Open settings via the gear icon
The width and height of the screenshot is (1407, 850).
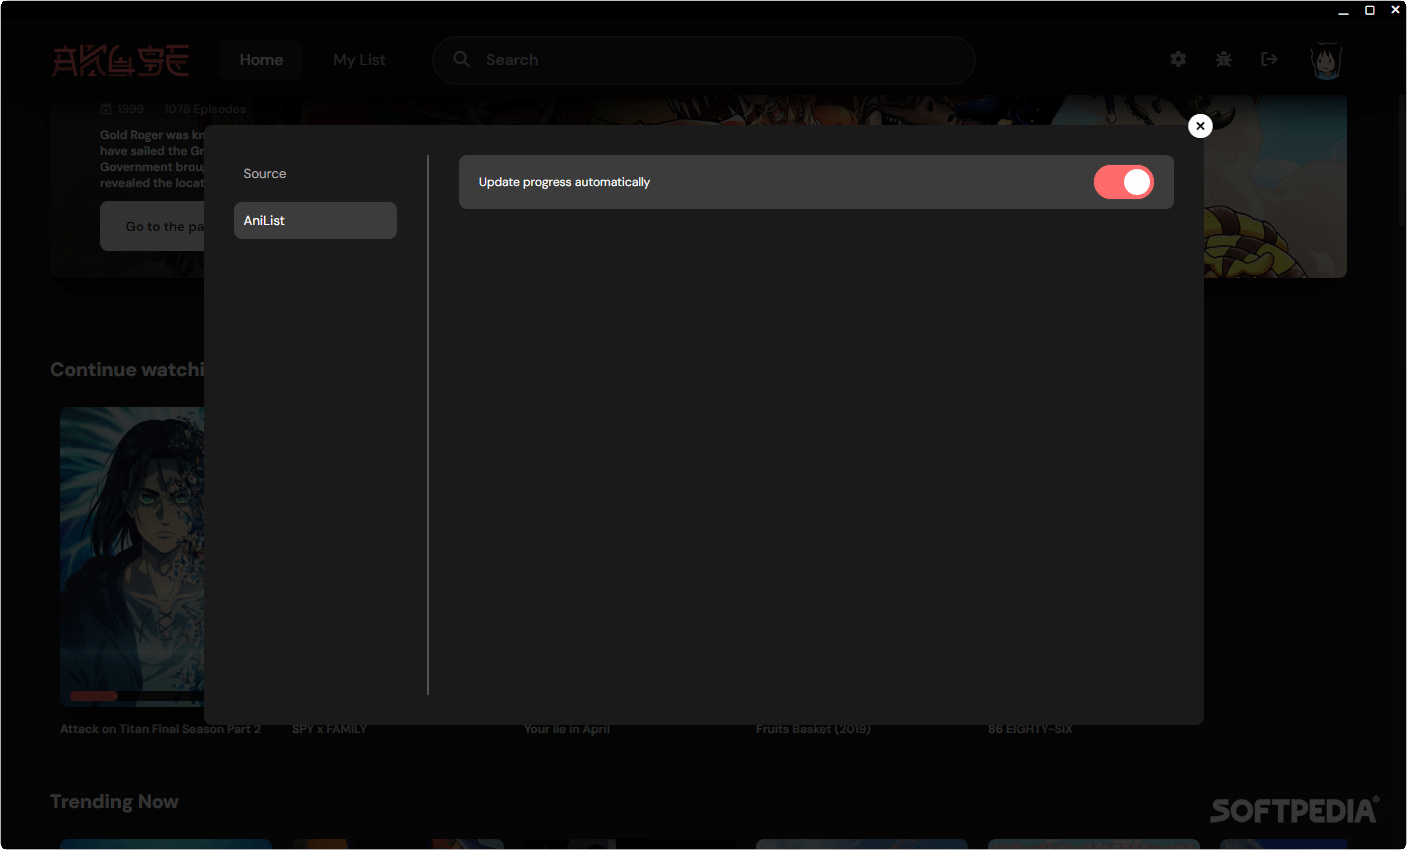1178,59
